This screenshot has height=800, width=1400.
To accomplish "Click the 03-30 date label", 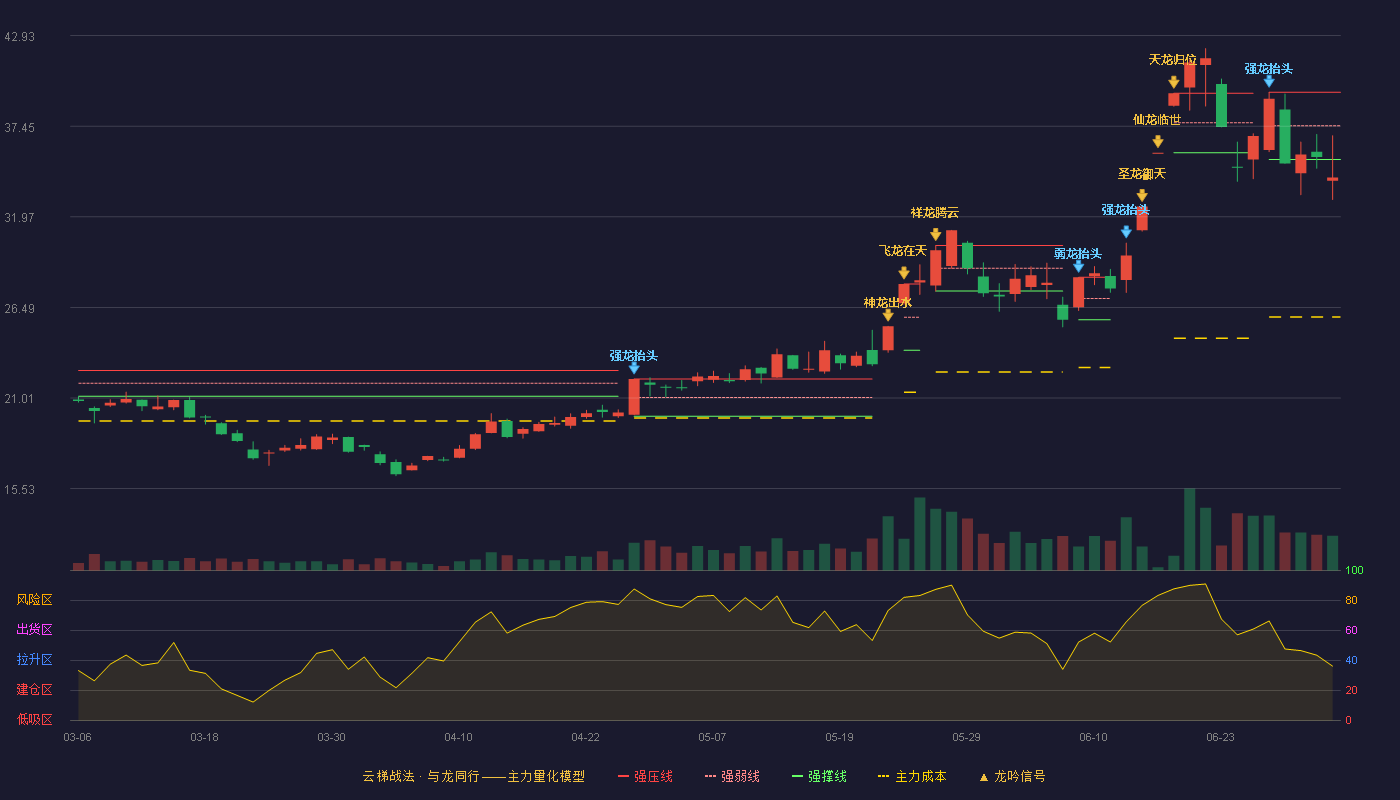I will tap(331, 737).
